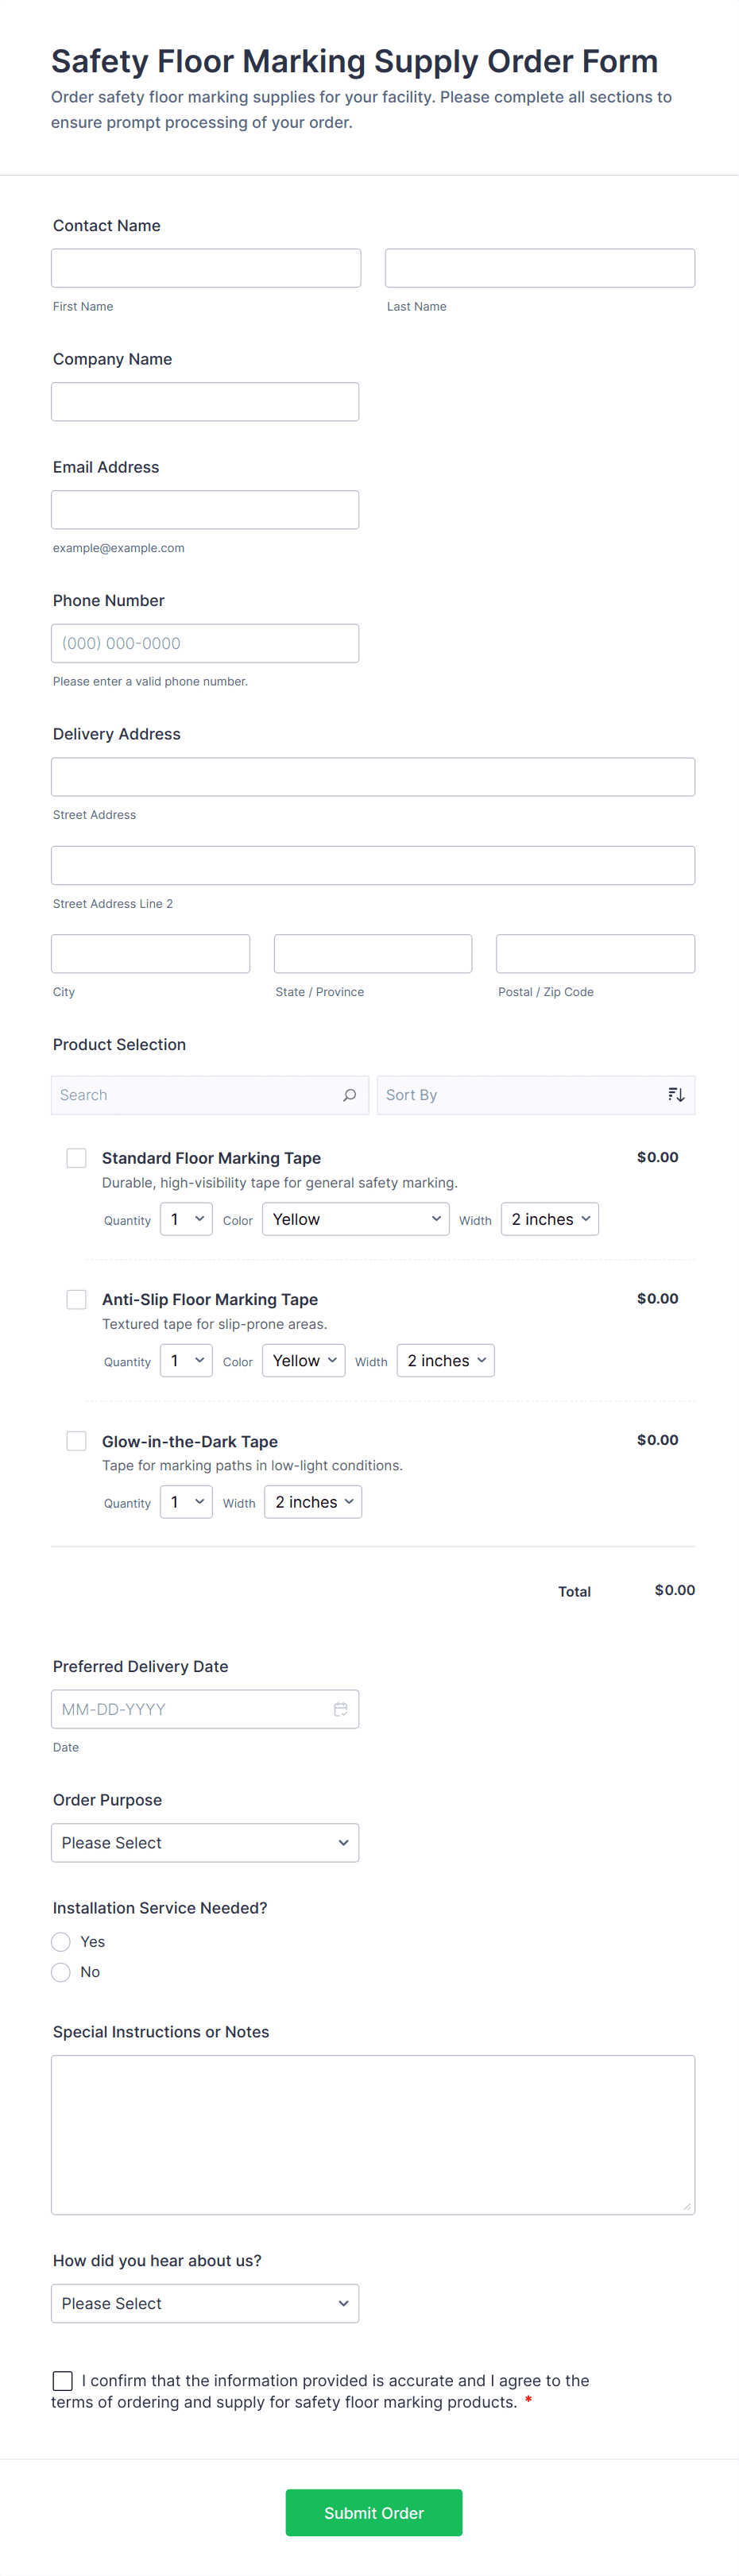Open Standard Floor Marking Tape Color dropdown

click(355, 1219)
